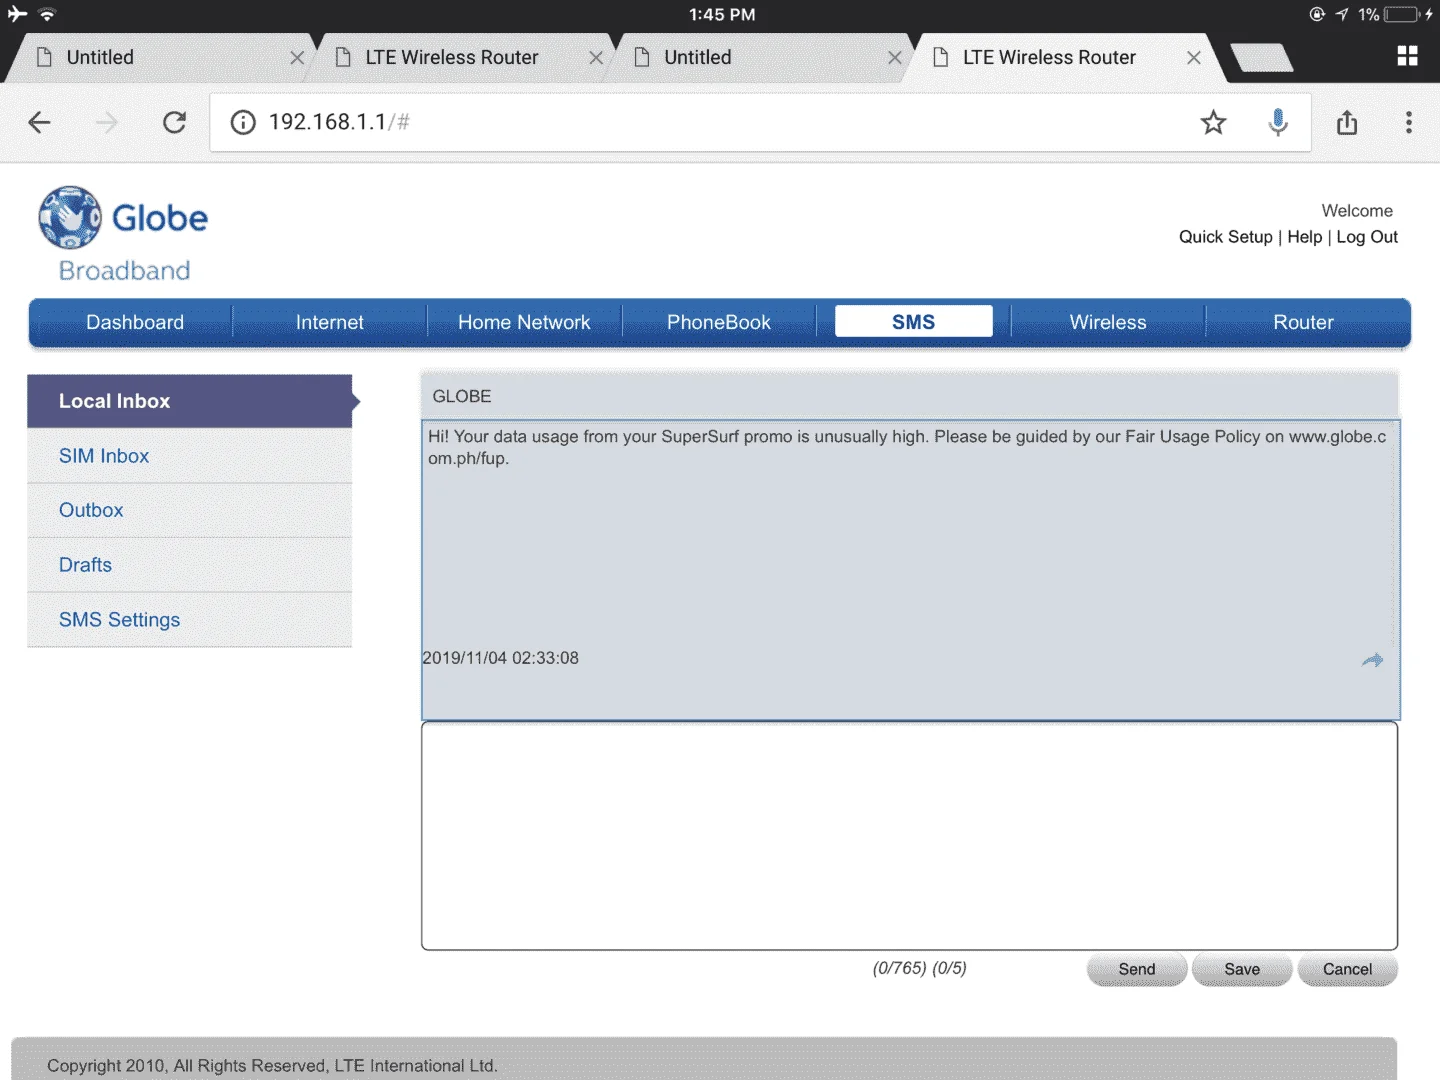Image resolution: width=1440 pixels, height=1080 pixels.
Task: Close the second Untitled tab
Action: coord(895,58)
